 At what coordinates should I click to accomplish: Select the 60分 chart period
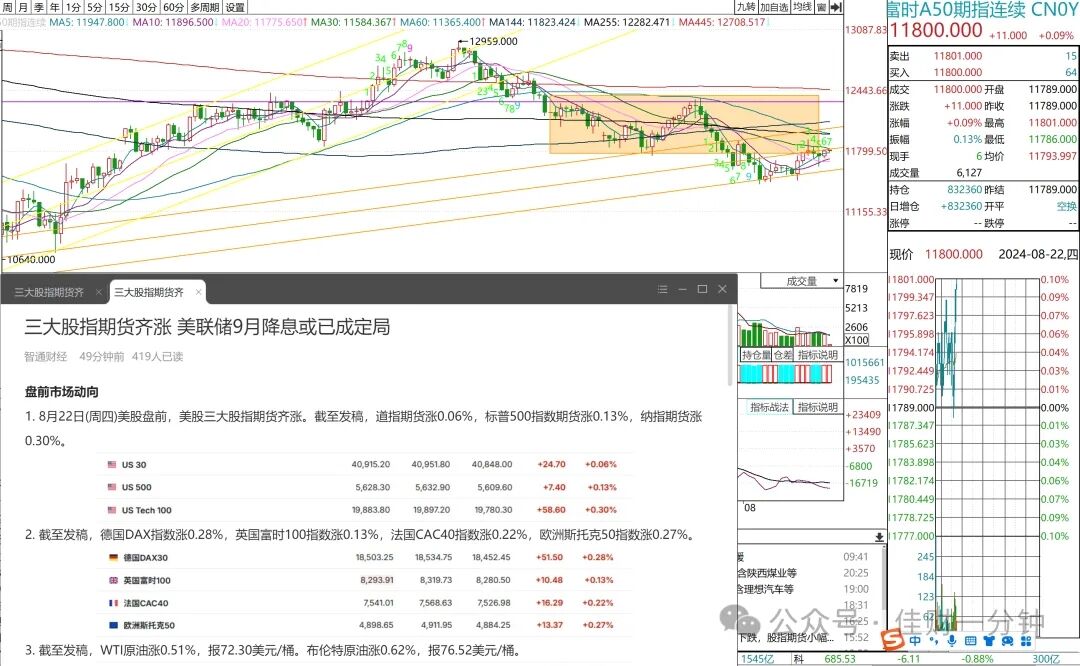[x=174, y=7]
